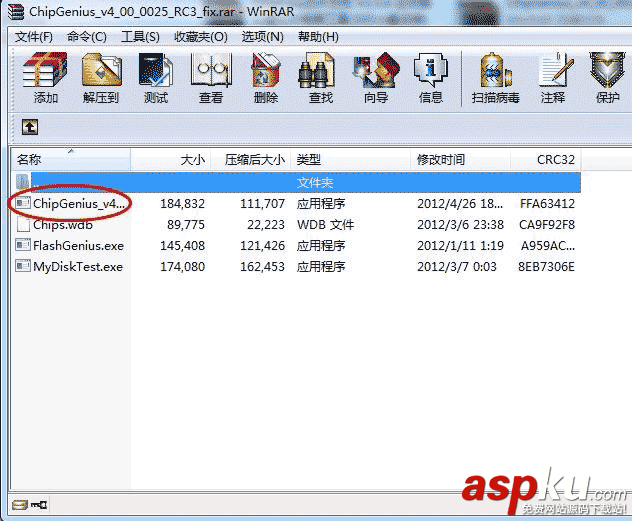Image resolution: width=632 pixels, height=521 pixels.
Task: Click size value 174,080
Action: click(183, 266)
